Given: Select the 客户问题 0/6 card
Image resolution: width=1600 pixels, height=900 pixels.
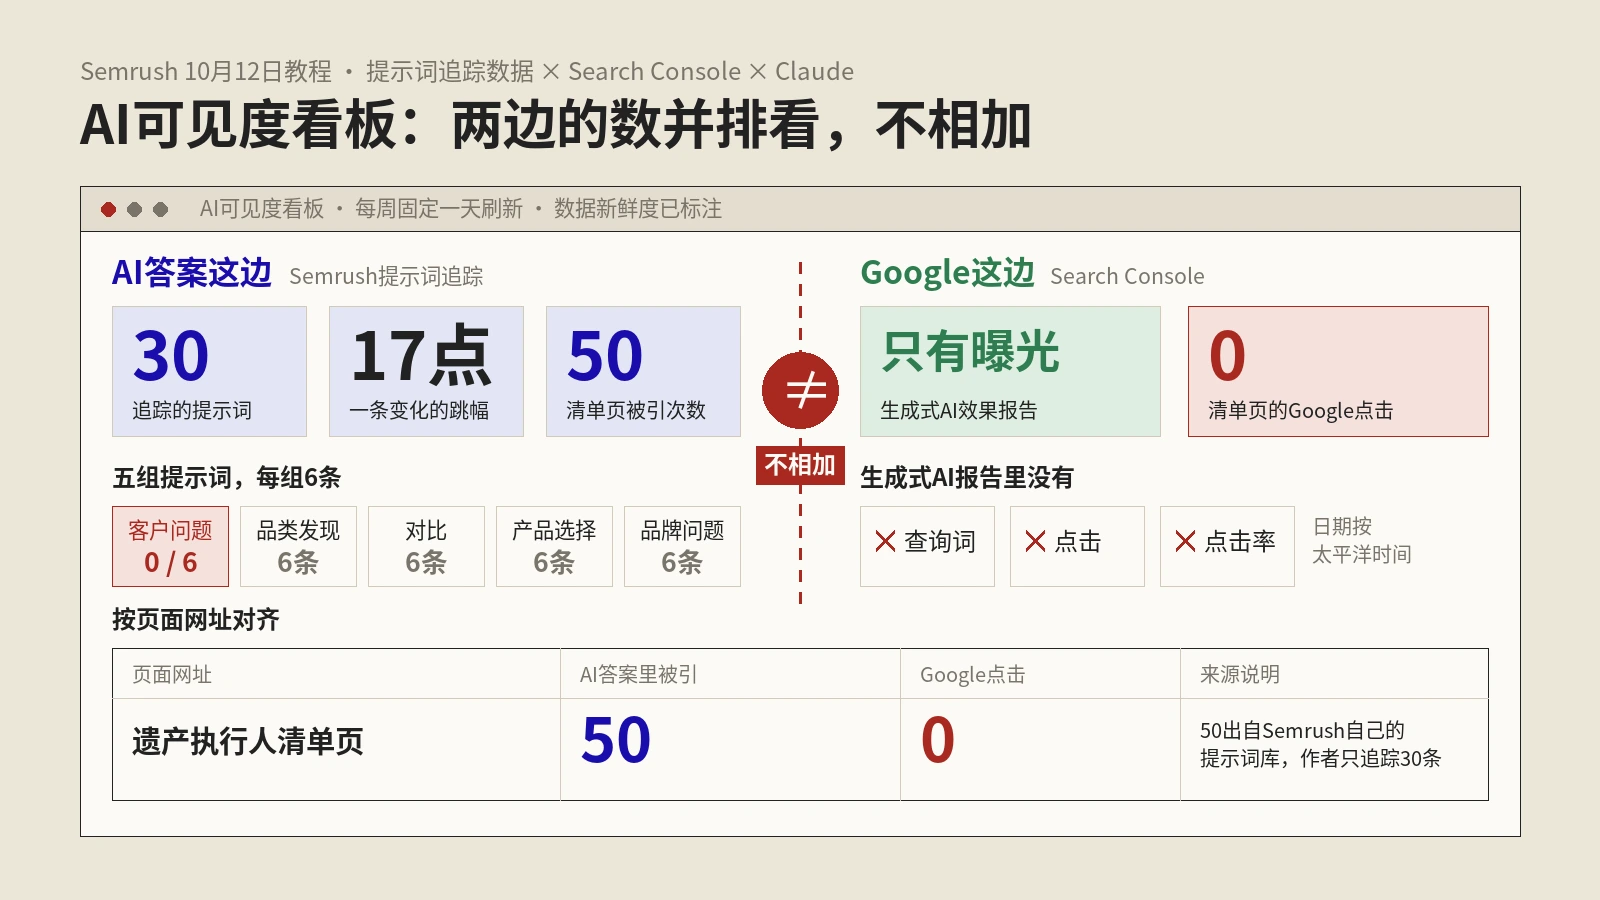Looking at the screenshot, I should (x=170, y=546).
